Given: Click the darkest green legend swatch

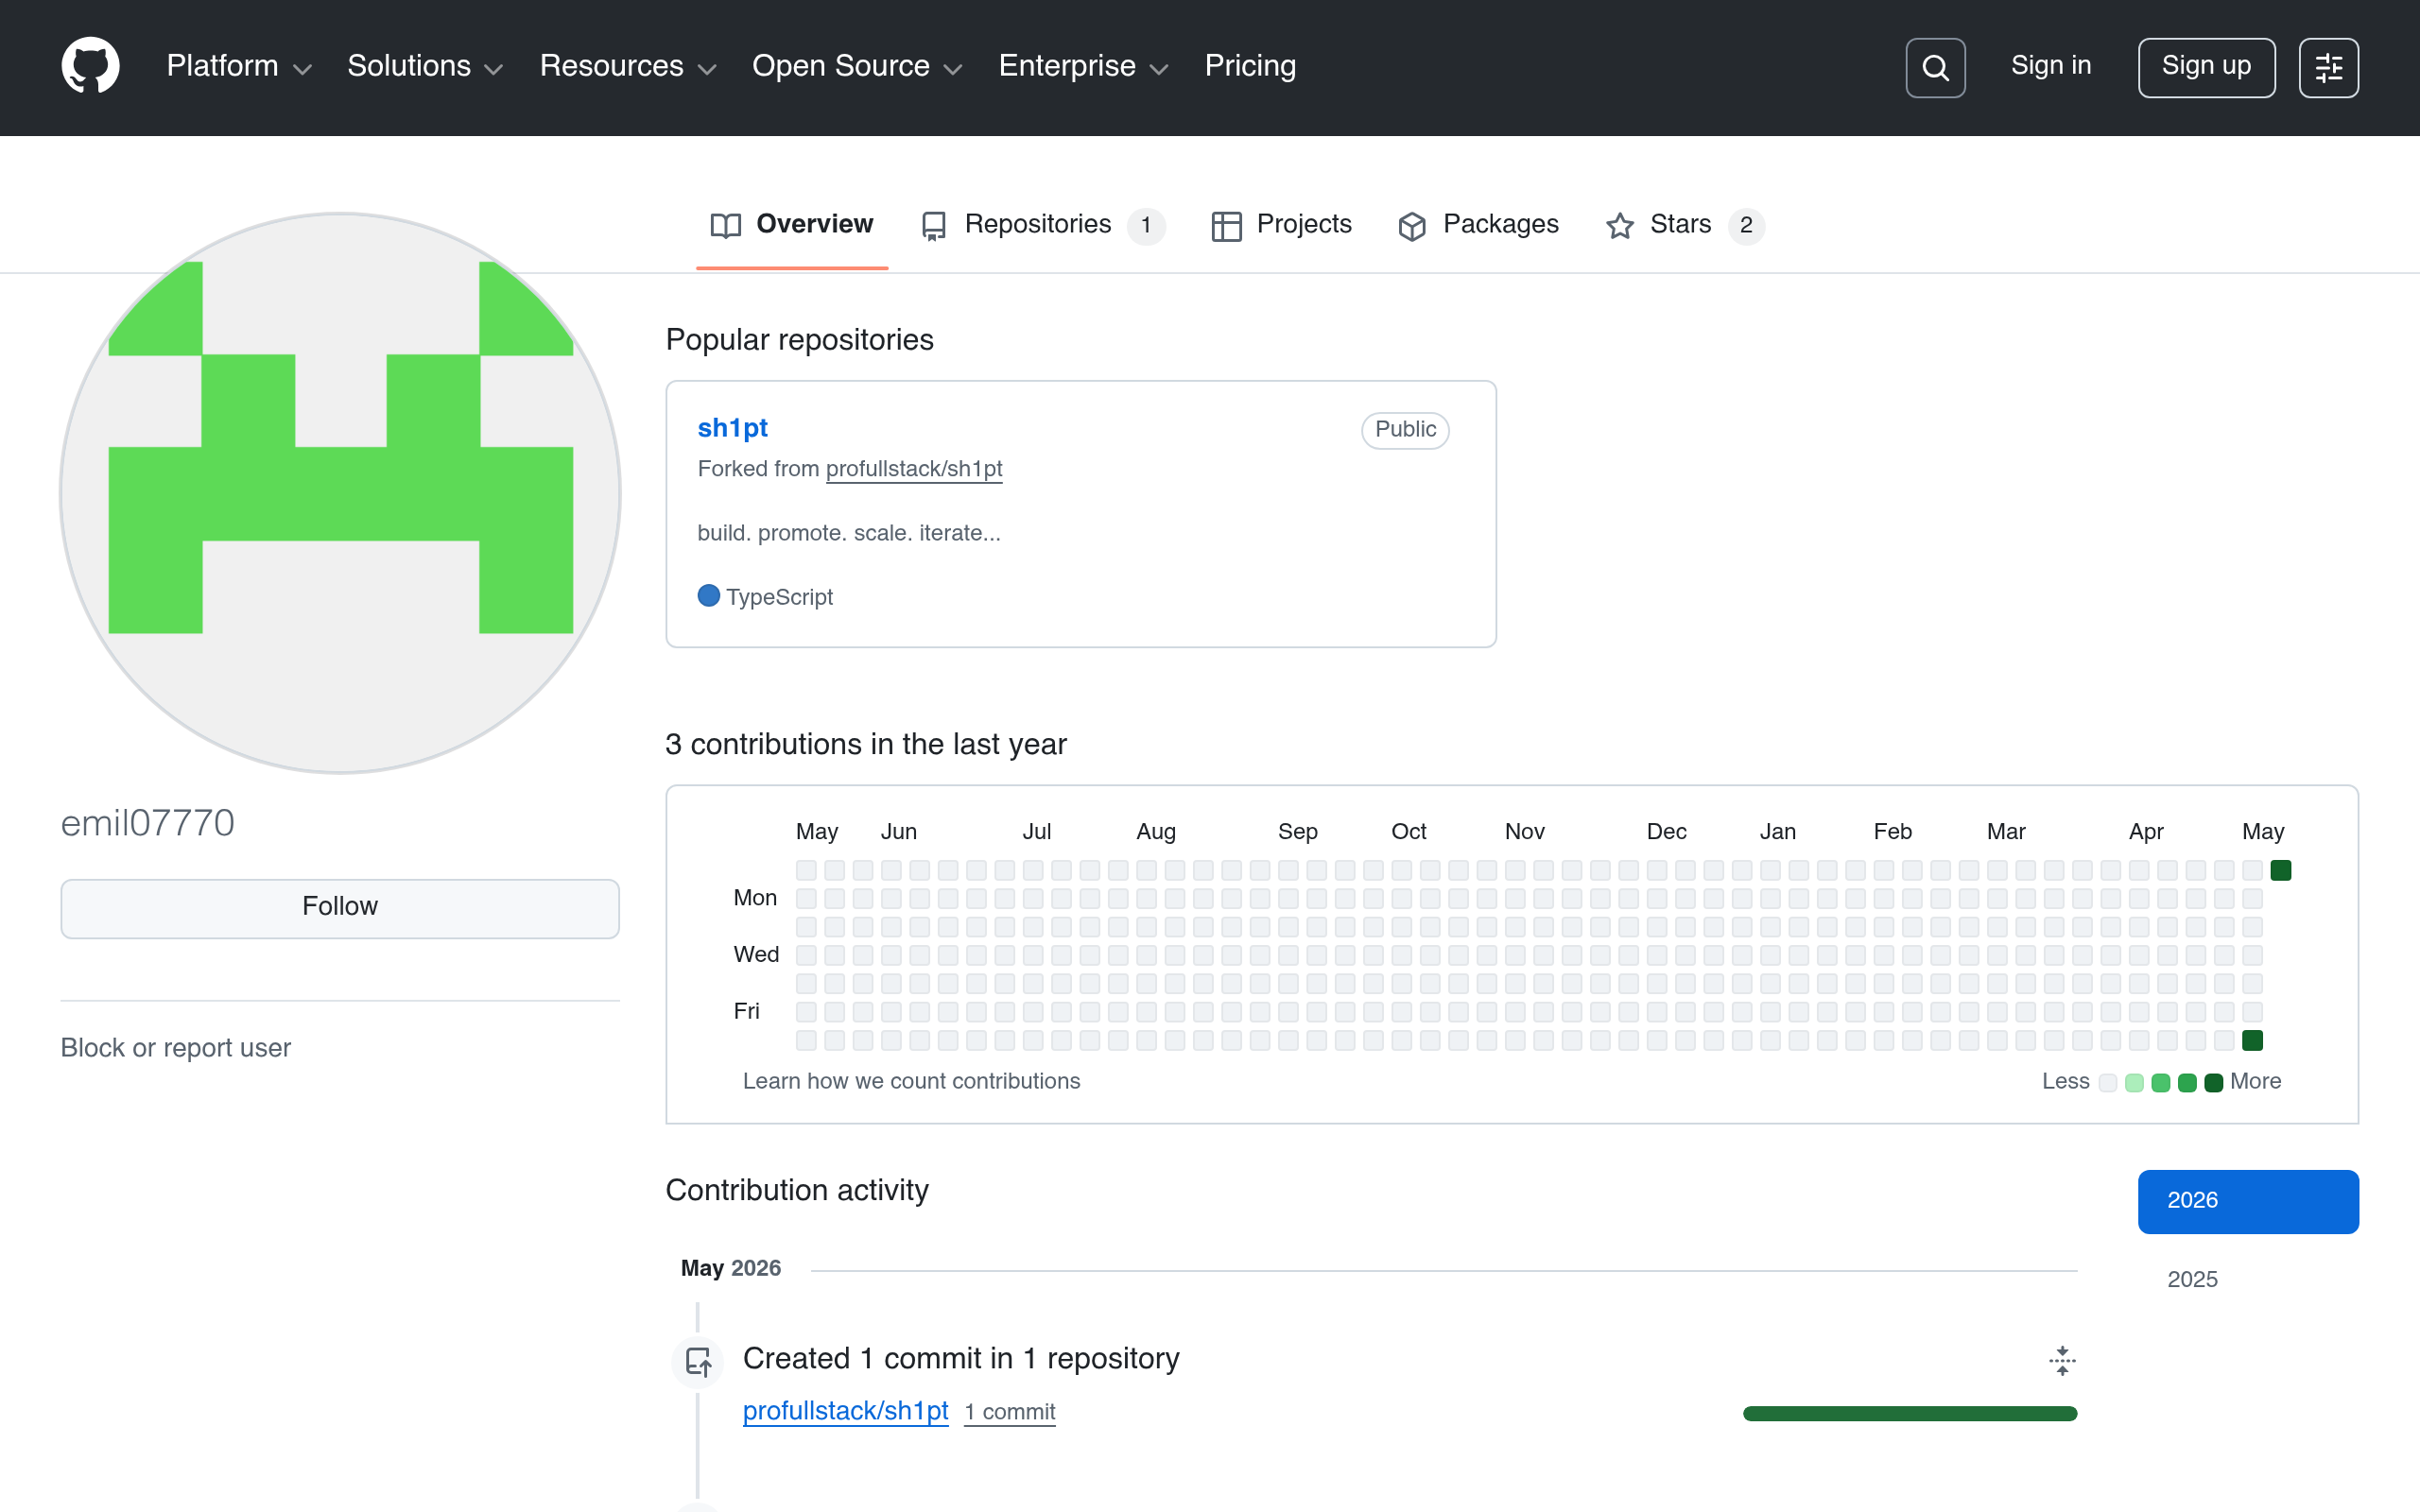Looking at the screenshot, I should pyautogui.click(x=2214, y=1083).
